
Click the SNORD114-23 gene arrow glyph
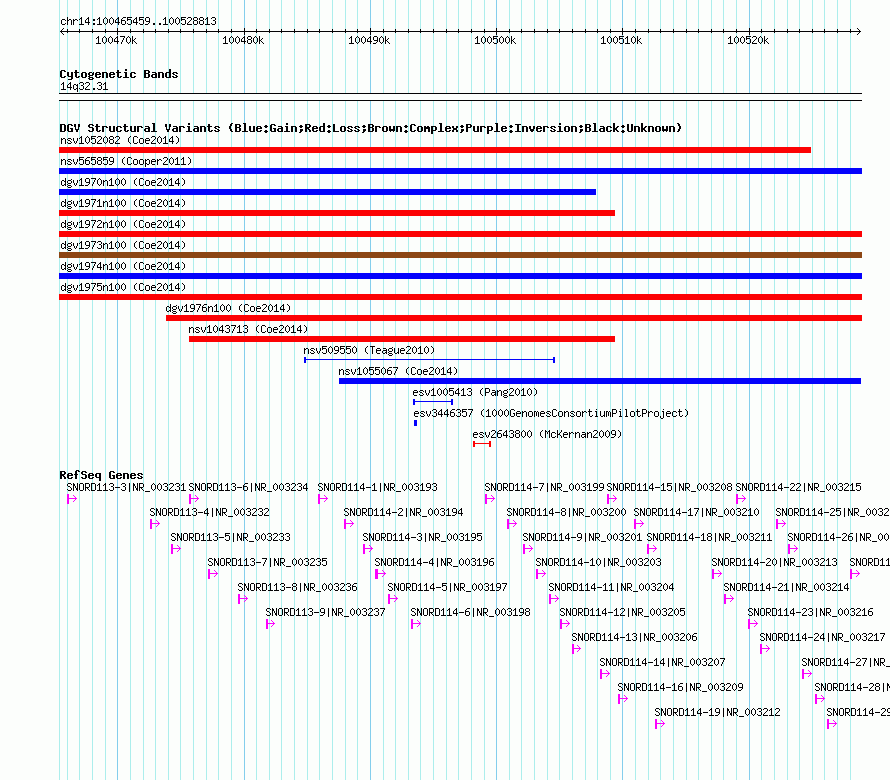tap(753, 624)
